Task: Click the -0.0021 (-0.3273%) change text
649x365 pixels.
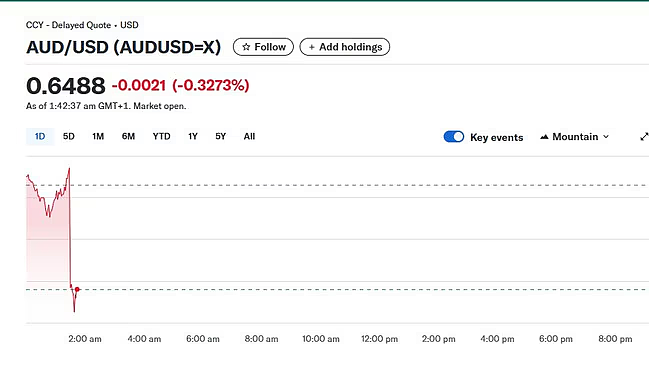Action: tap(180, 85)
